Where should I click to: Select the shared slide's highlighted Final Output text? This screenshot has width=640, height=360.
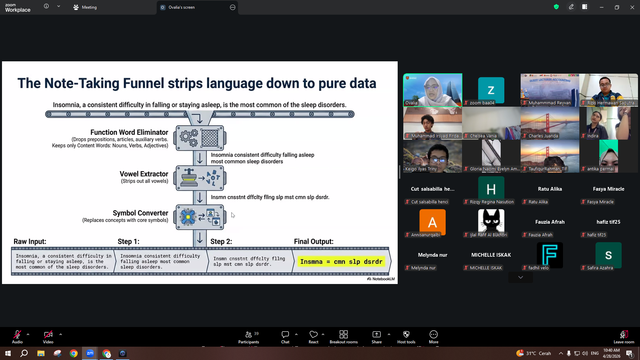(341, 261)
